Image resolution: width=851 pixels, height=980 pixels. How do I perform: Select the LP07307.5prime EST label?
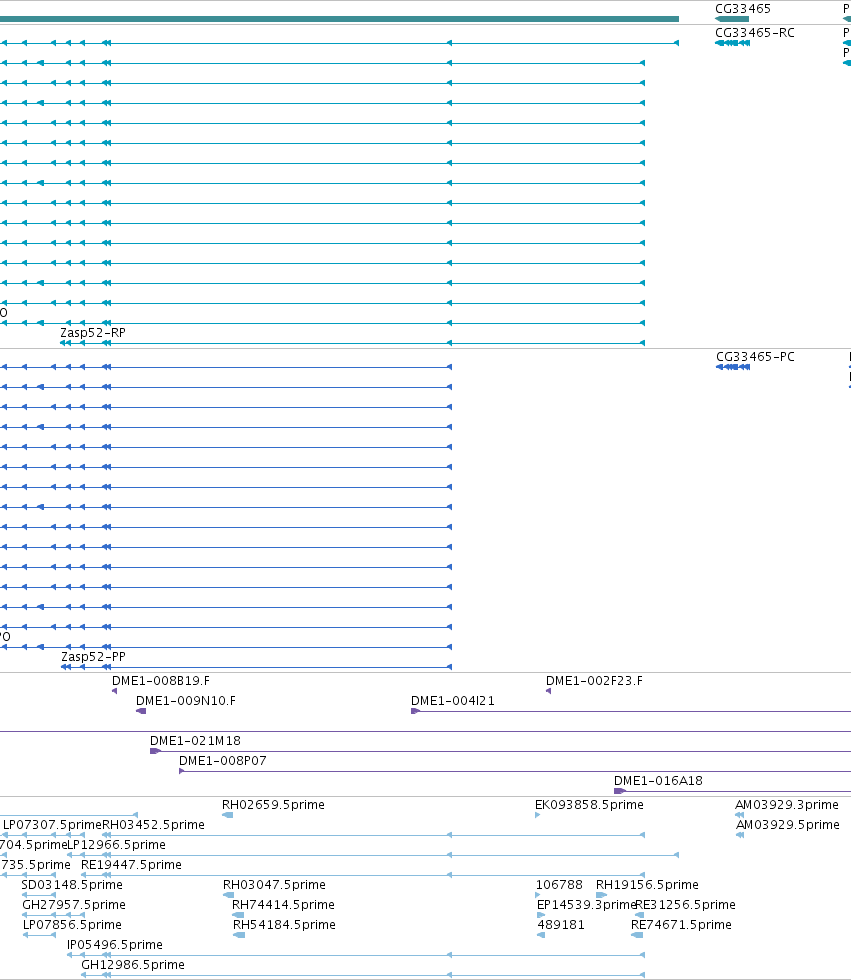(x=52, y=824)
